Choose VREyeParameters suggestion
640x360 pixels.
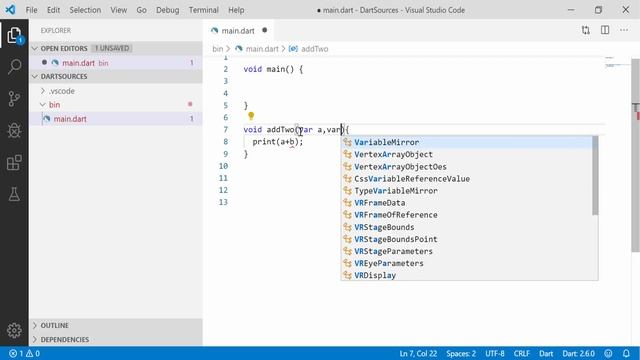pos(467,263)
